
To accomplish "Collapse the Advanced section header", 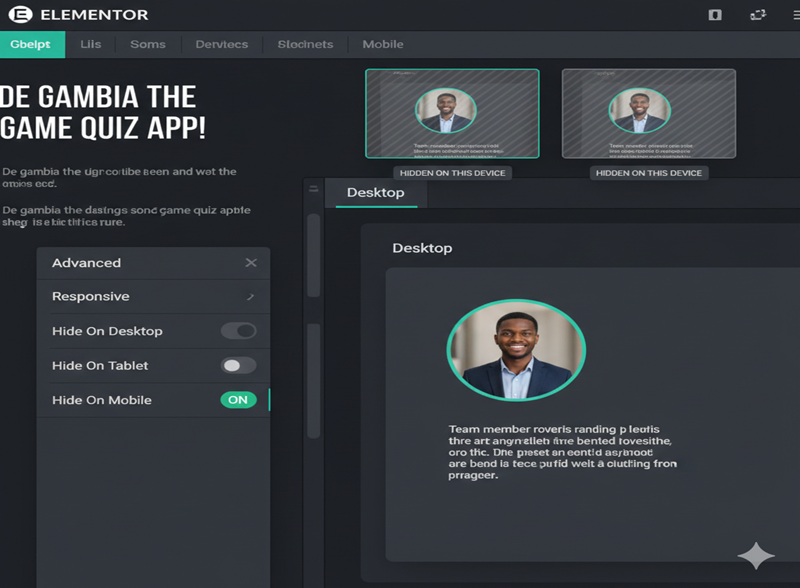I will coord(86,263).
